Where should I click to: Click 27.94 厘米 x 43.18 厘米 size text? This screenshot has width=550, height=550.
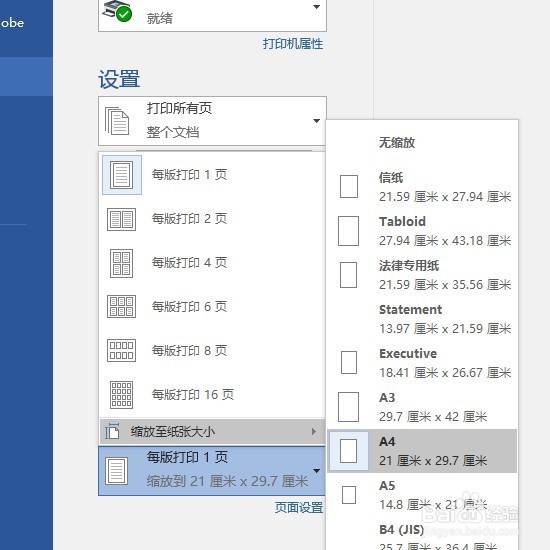click(445, 241)
